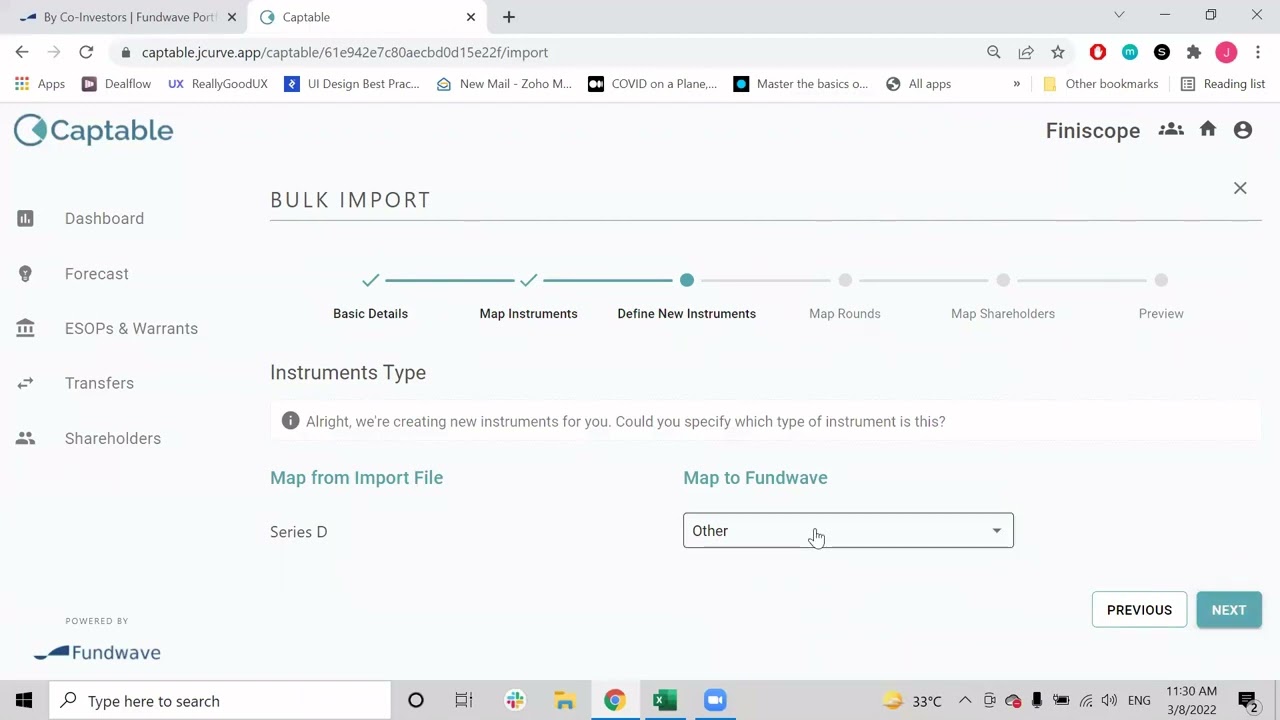Open the user account profile icon
This screenshot has width=1280, height=720.
pos(1243,130)
